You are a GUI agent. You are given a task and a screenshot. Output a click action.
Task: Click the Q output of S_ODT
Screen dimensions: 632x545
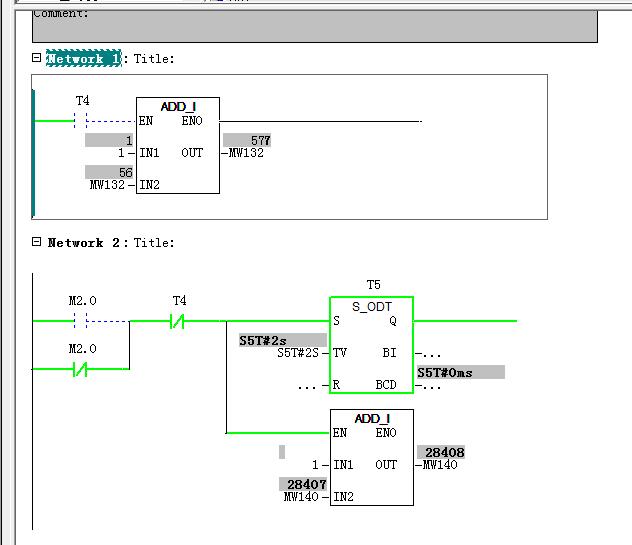[393, 321]
